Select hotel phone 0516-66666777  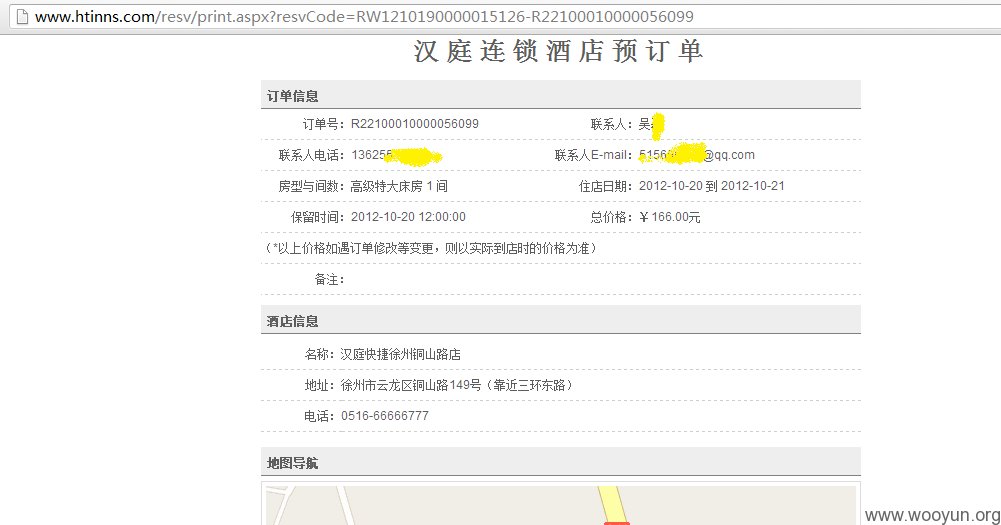(385, 416)
